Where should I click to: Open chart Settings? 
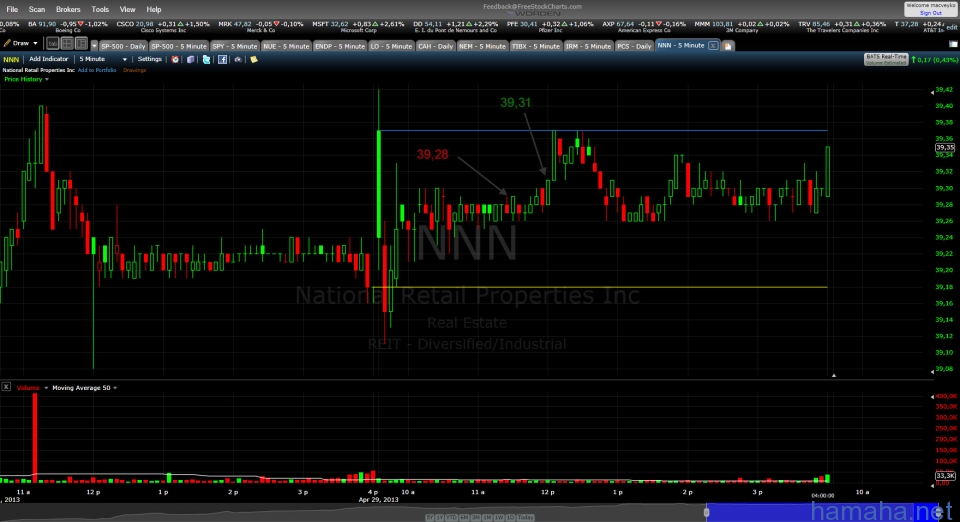click(149, 59)
